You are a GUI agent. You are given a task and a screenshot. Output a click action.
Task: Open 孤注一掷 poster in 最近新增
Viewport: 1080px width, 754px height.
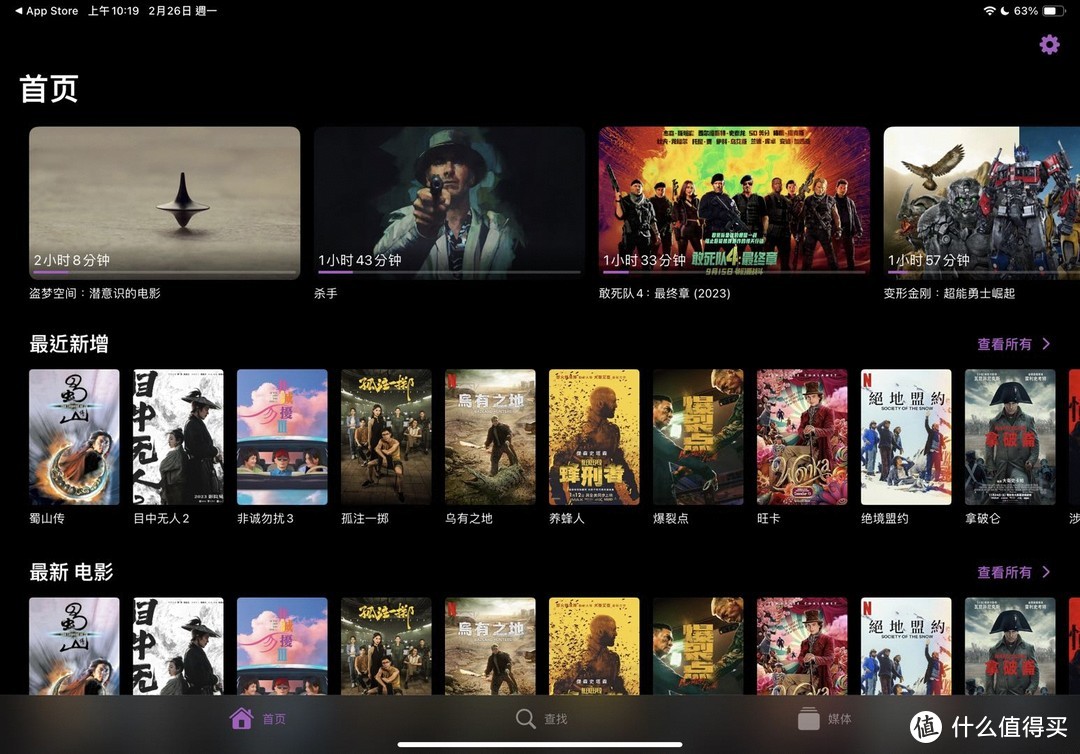click(386, 437)
